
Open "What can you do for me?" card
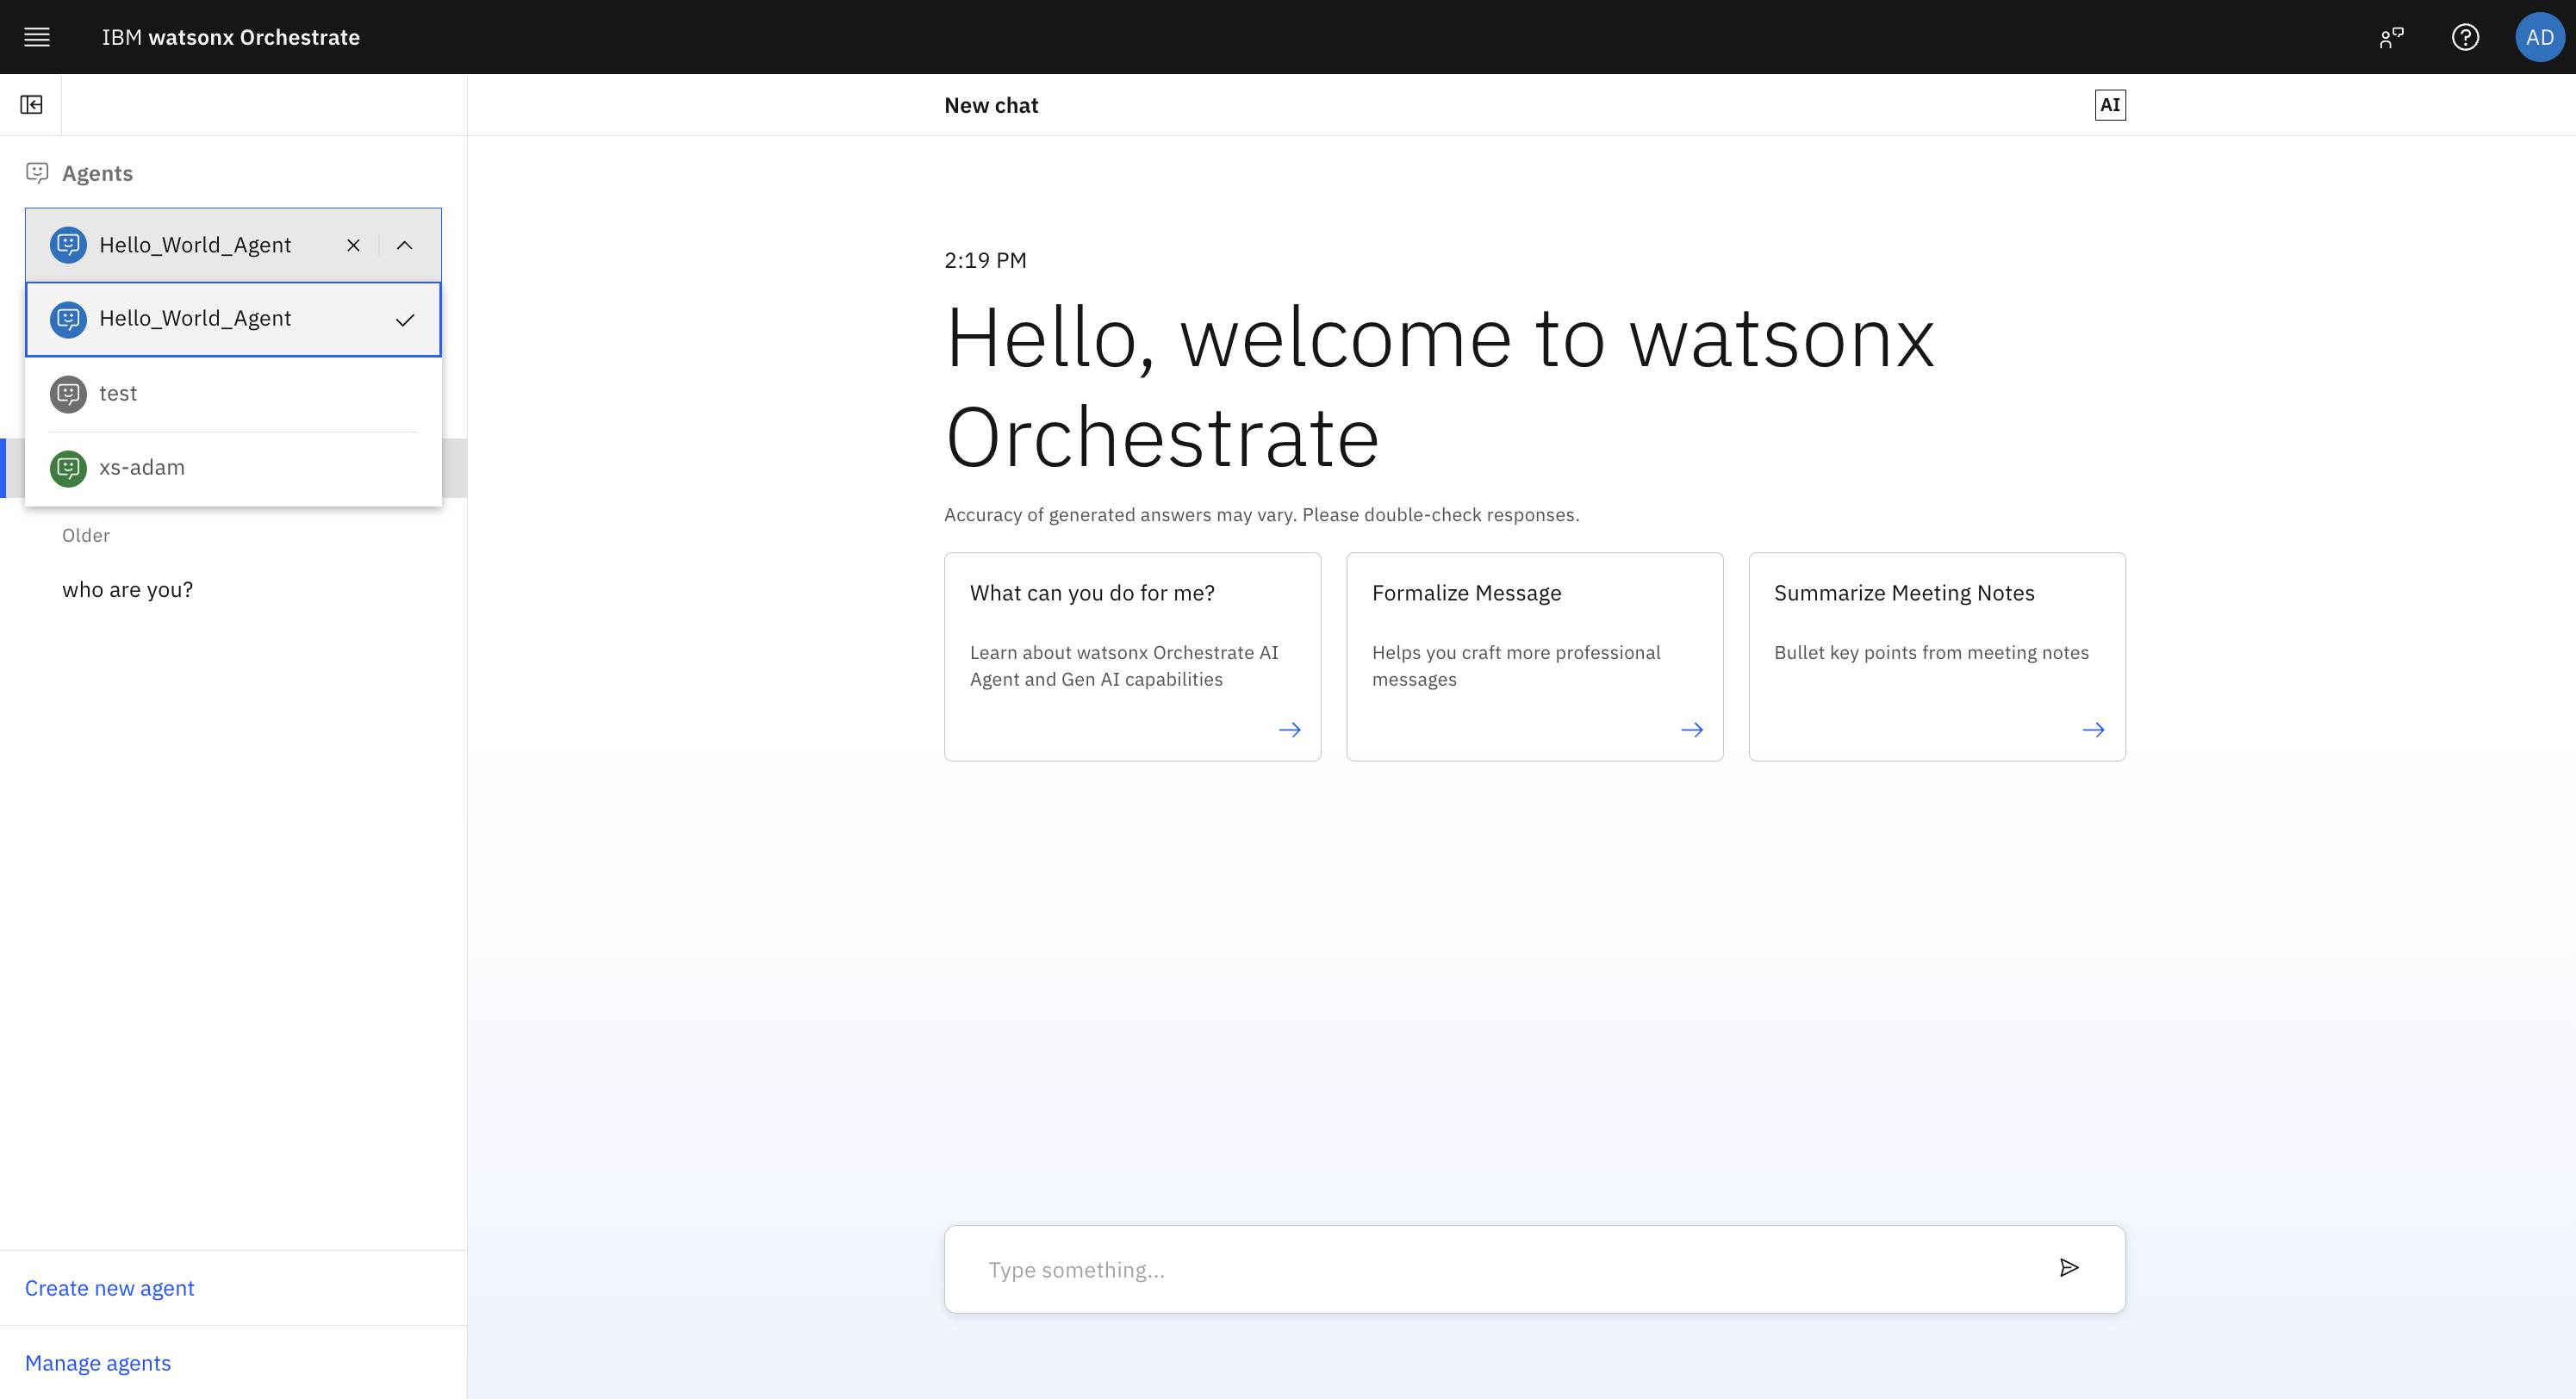[x=1132, y=656]
